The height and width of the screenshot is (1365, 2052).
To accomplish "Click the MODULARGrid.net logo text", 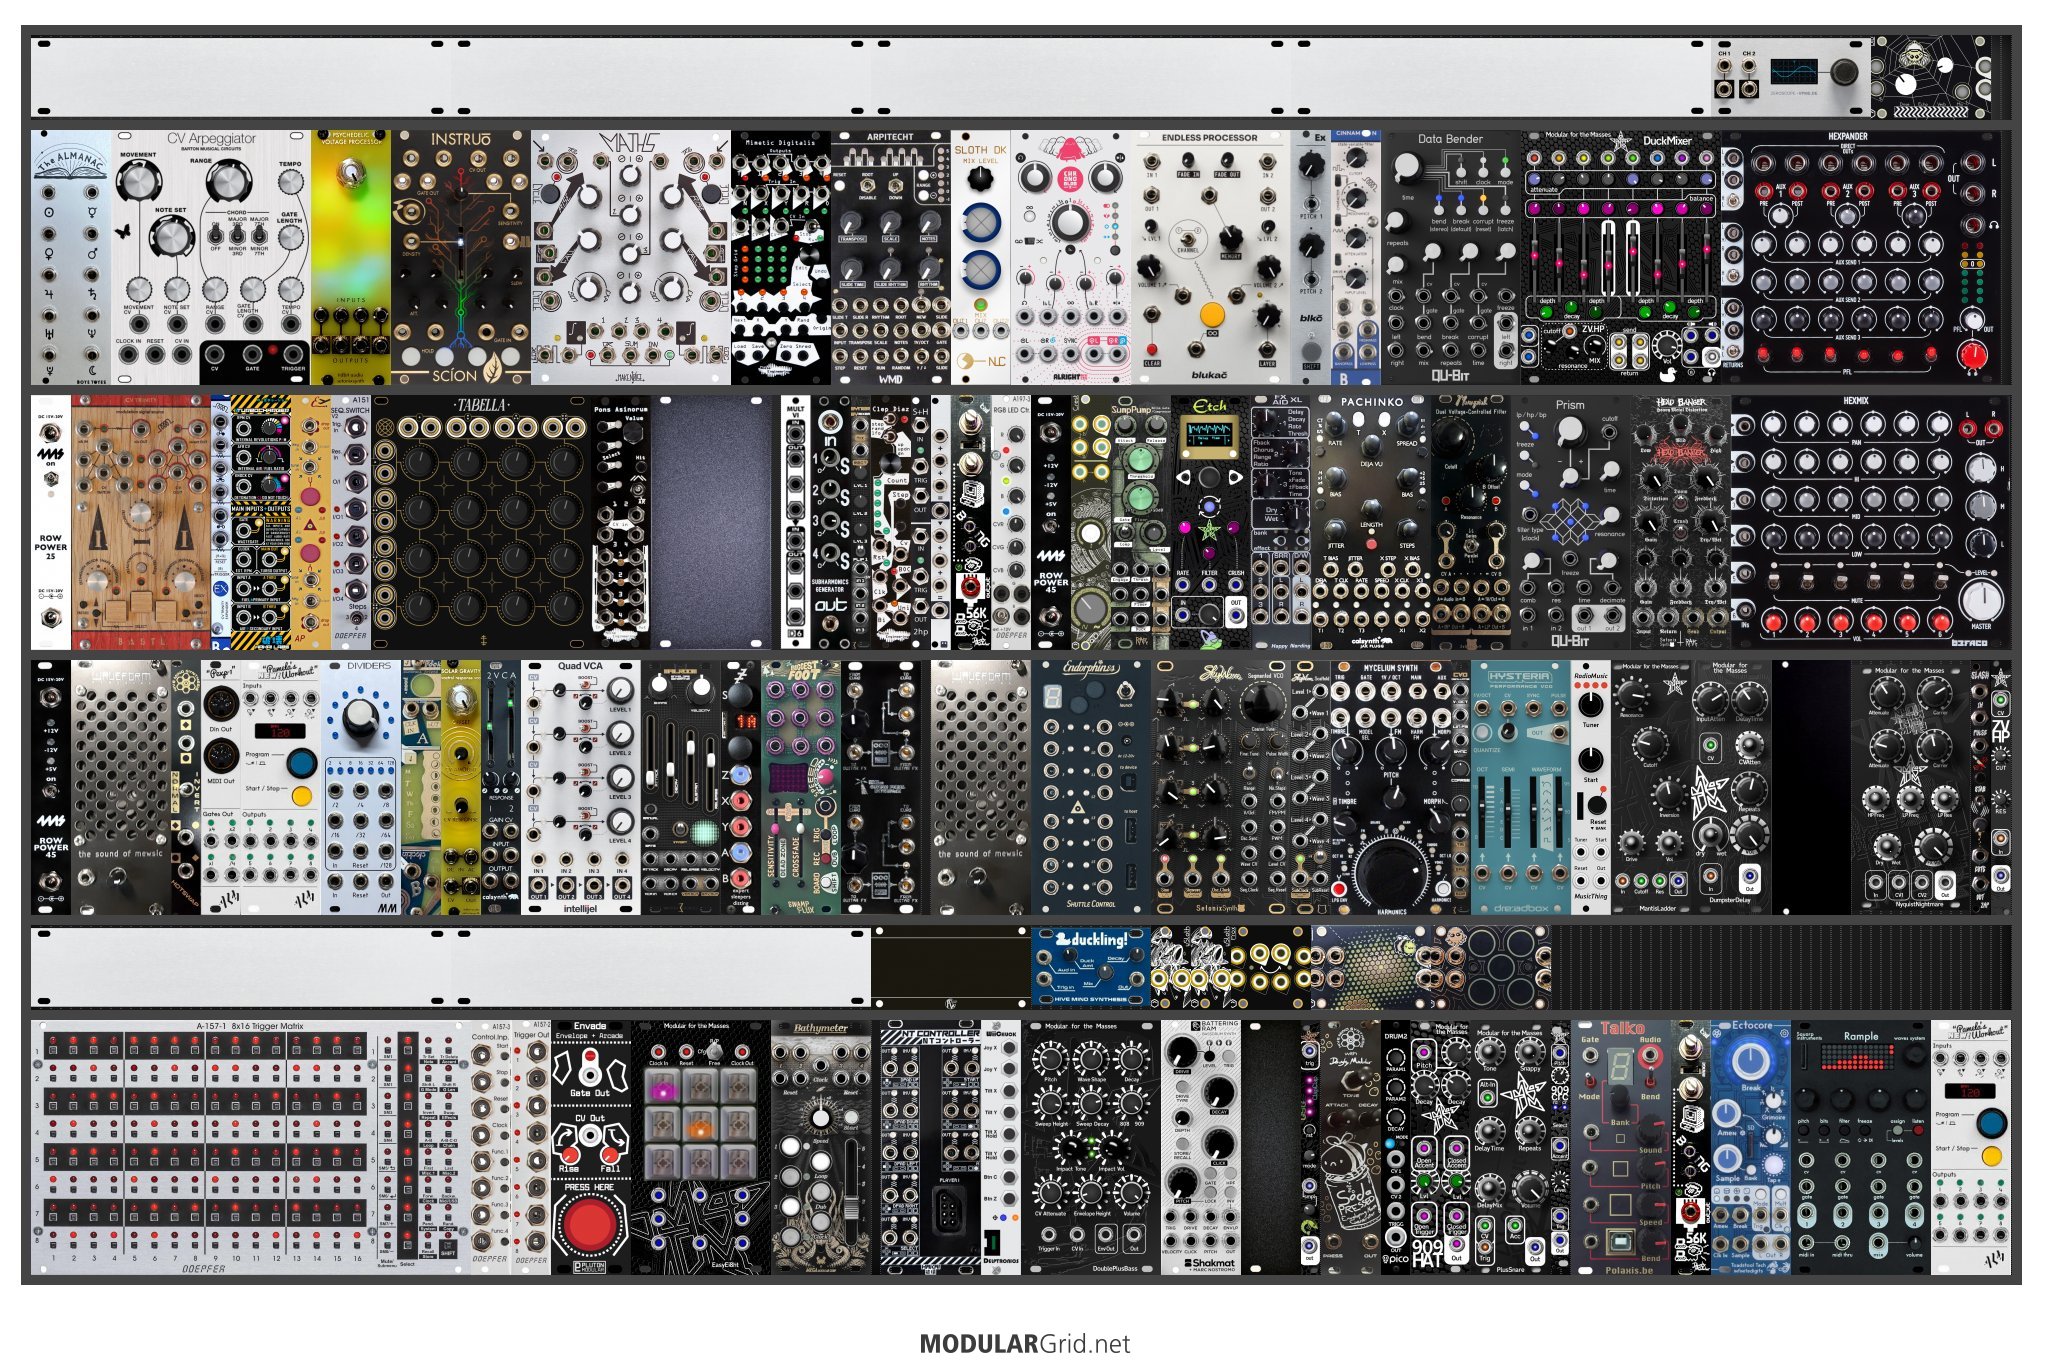I will click(1024, 1343).
